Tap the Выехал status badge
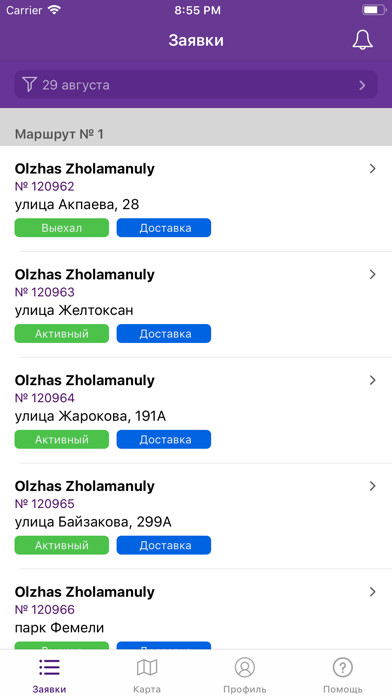392x696 pixels. pos(62,228)
